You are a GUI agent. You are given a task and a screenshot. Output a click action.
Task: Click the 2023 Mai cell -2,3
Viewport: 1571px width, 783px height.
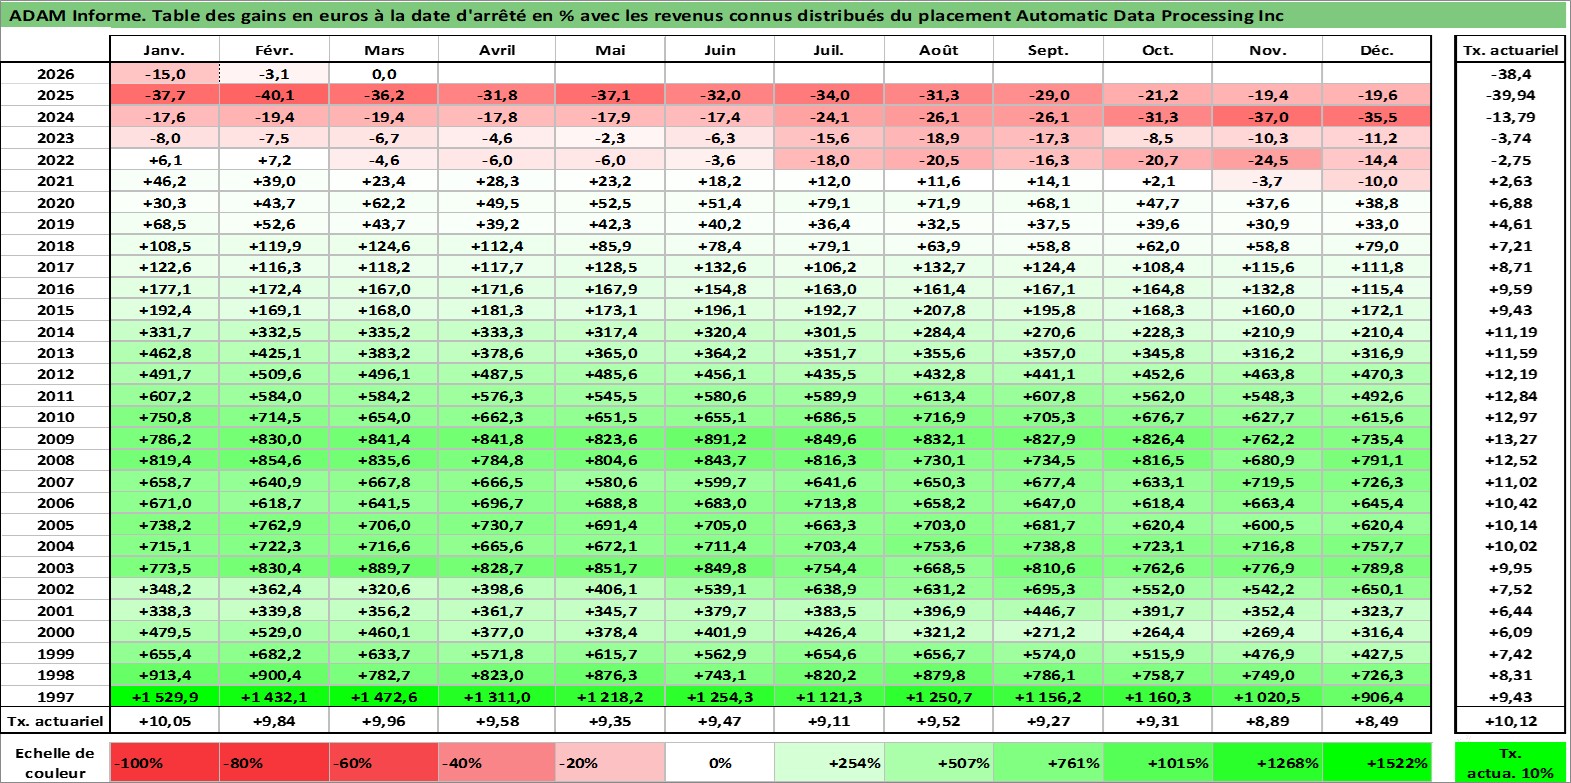[610, 138]
